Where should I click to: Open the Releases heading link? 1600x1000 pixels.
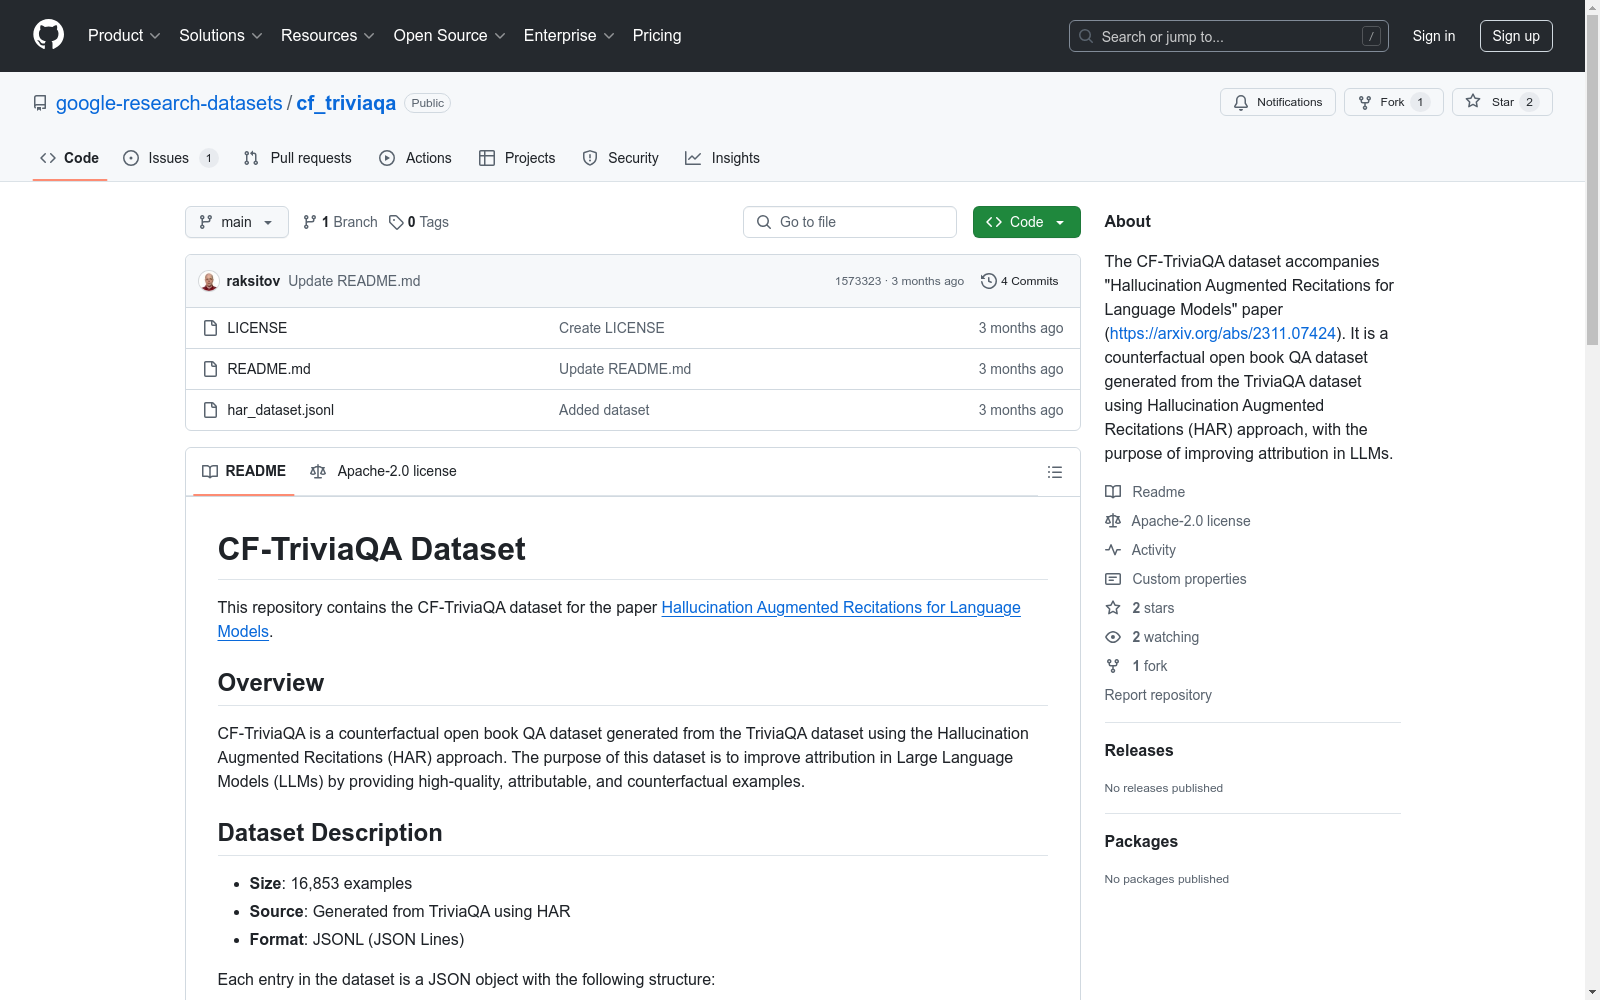click(1139, 751)
